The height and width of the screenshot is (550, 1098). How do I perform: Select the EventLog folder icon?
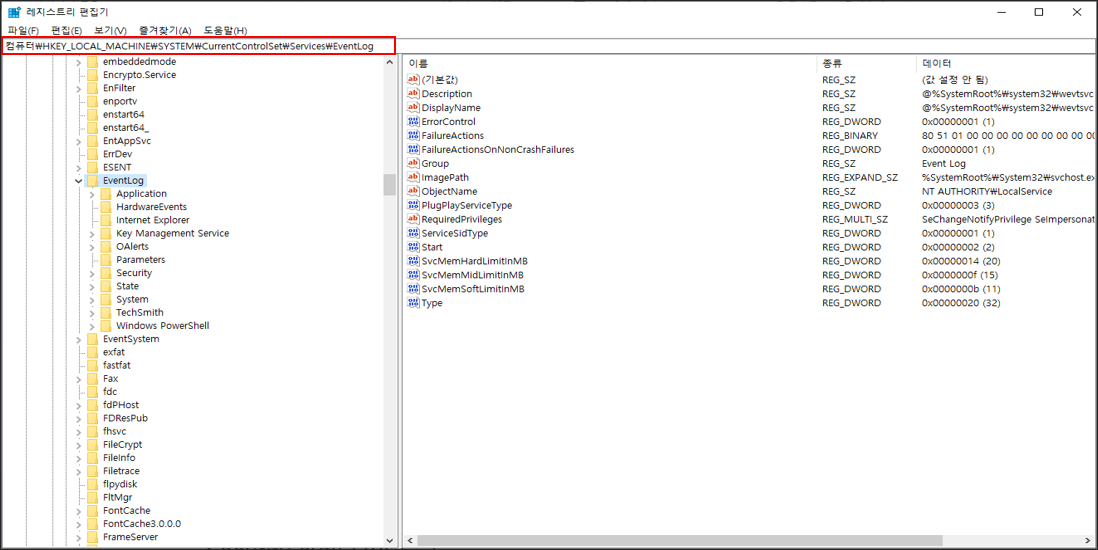pyautogui.click(x=92, y=181)
